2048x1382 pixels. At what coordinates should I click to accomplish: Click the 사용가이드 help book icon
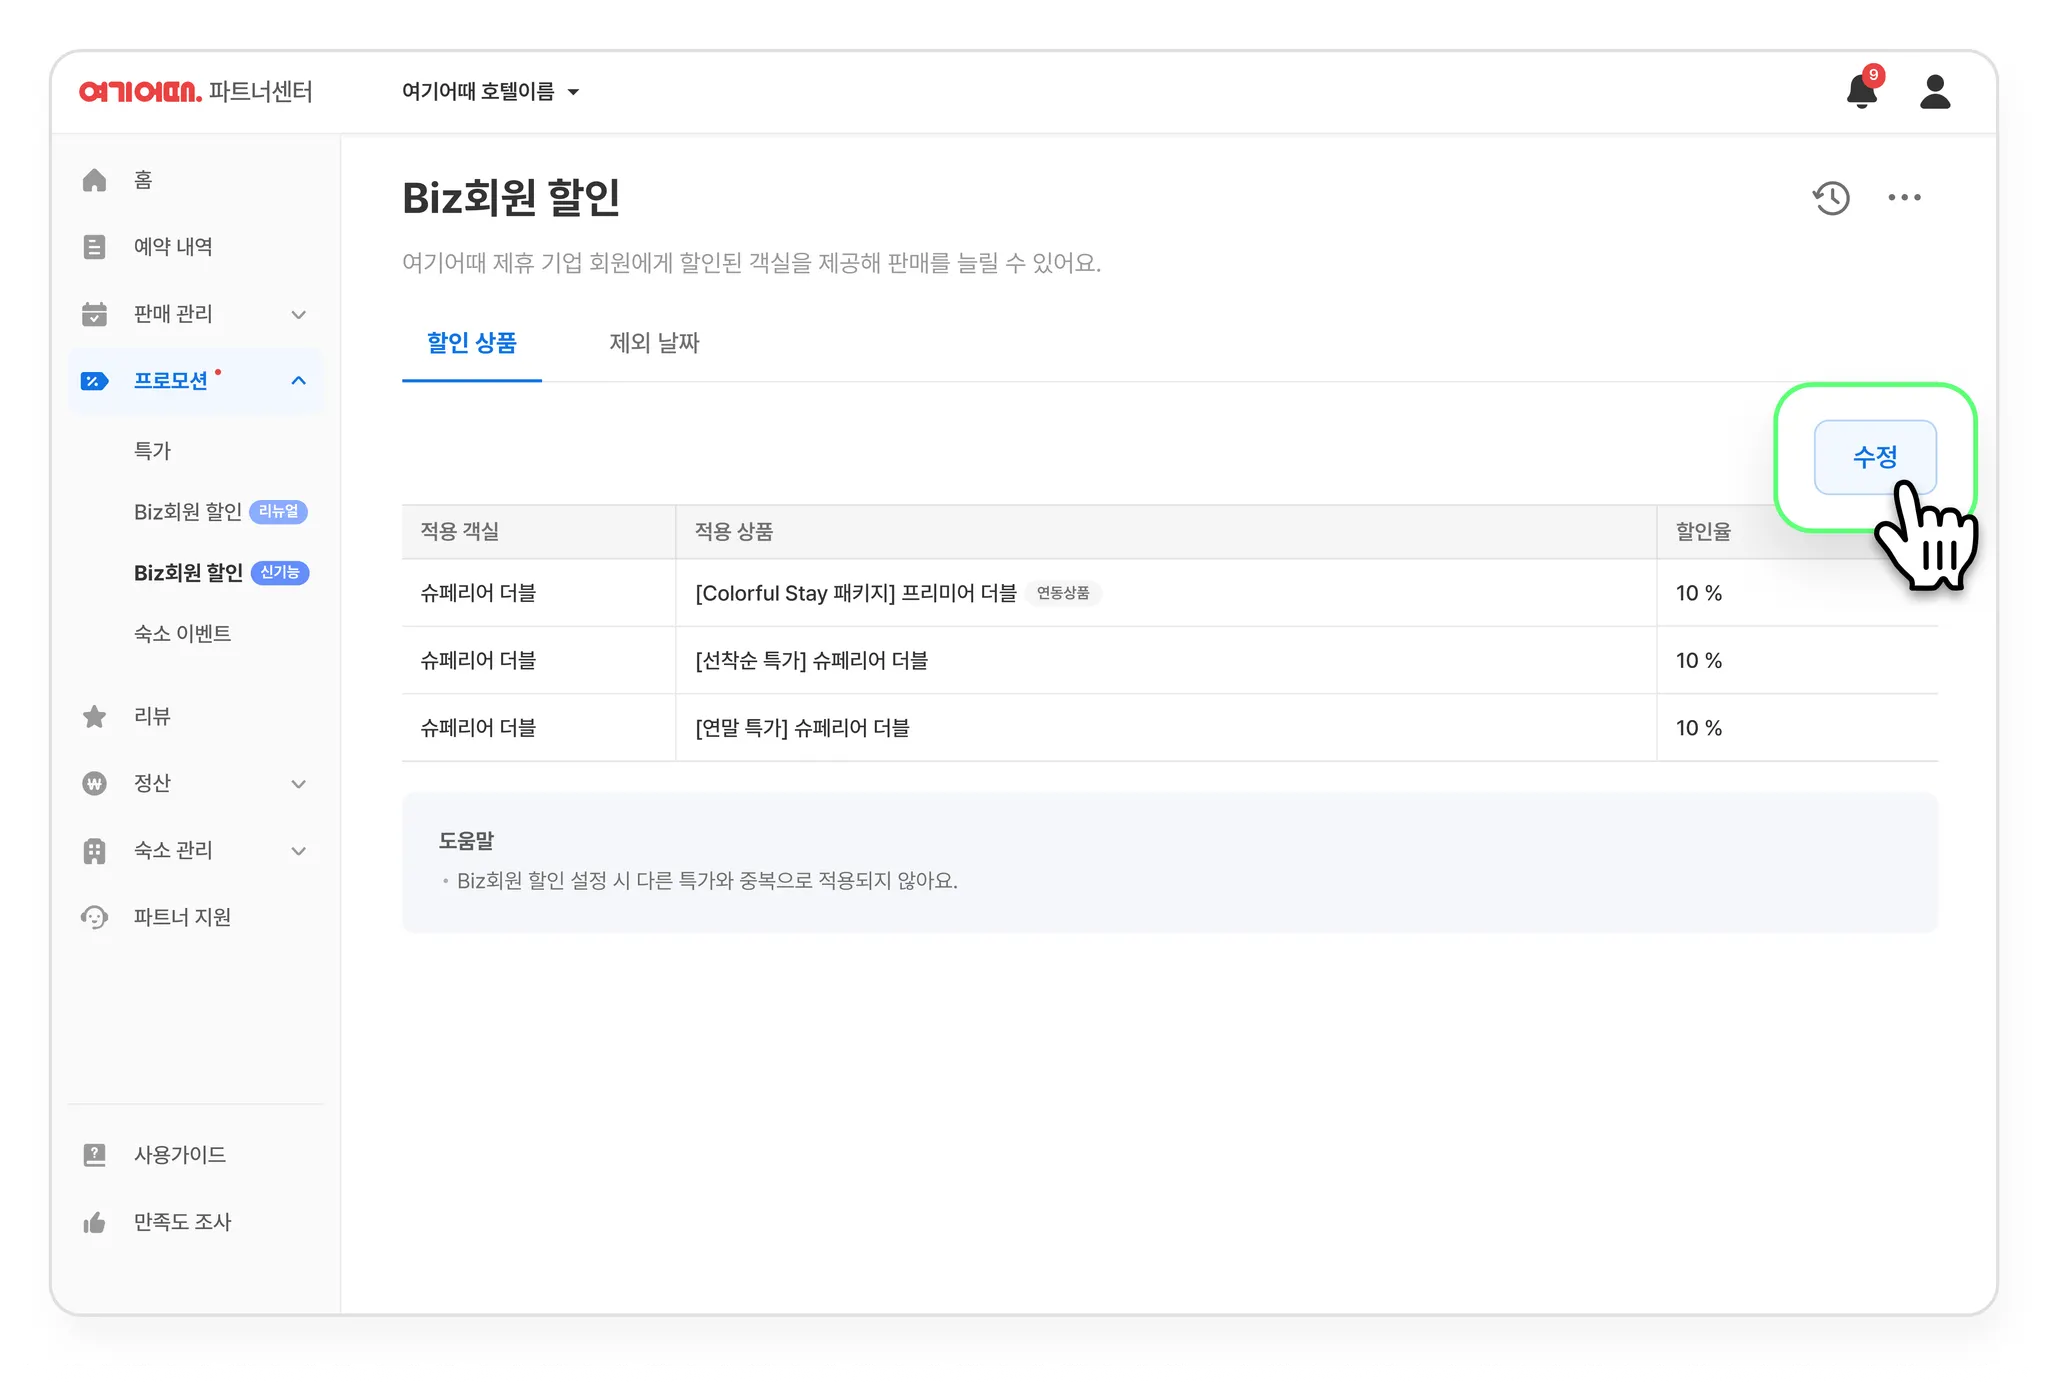(x=94, y=1155)
